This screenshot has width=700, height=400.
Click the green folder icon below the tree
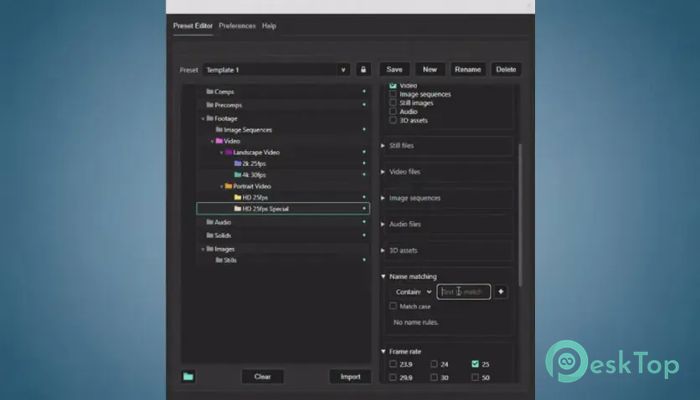[x=188, y=377]
